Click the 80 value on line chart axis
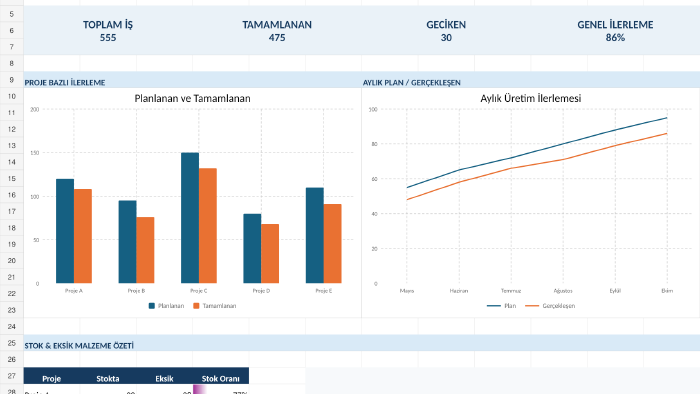 click(x=374, y=144)
